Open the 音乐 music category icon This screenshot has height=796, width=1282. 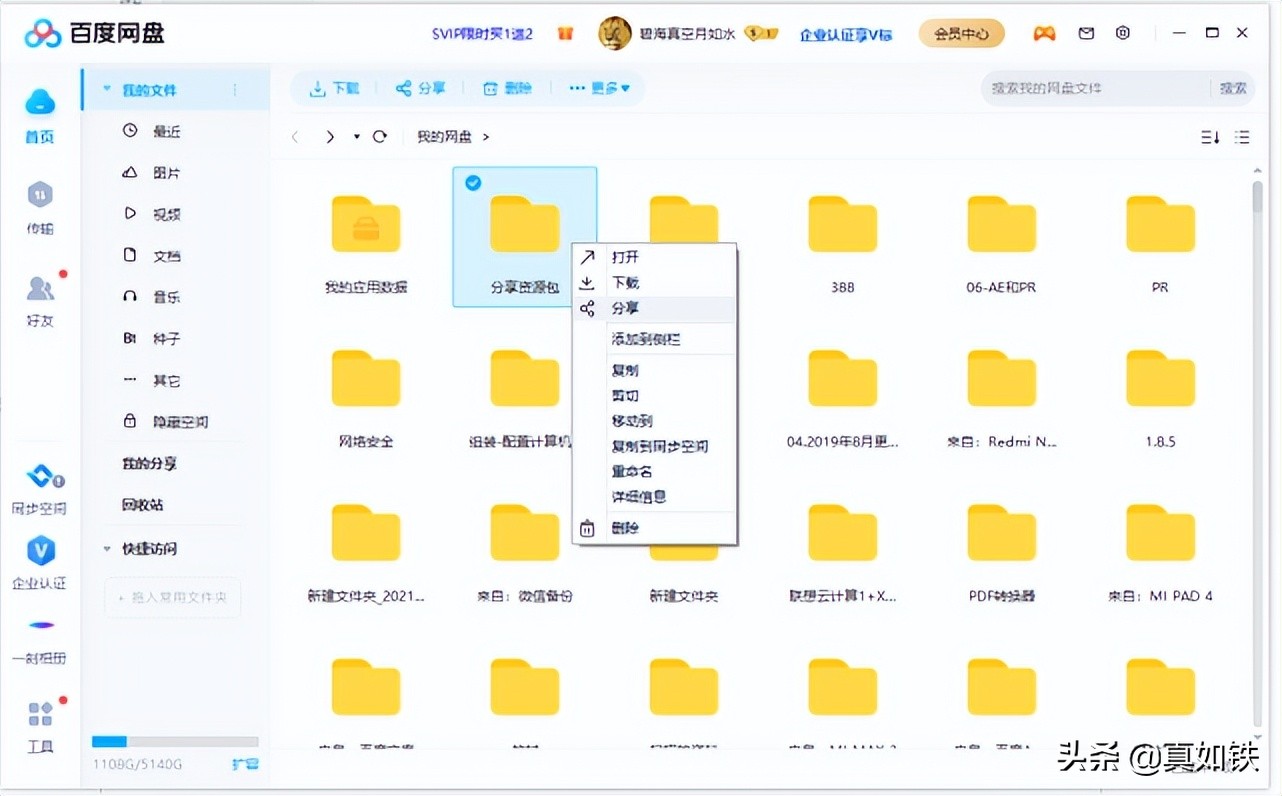click(x=130, y=296)
